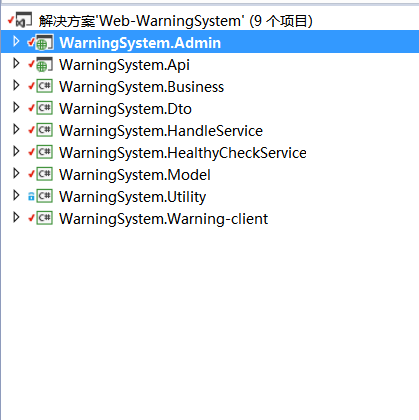Click the C# icon of WarningSystem.Dto
419x420 pixels.
[44, 108]
